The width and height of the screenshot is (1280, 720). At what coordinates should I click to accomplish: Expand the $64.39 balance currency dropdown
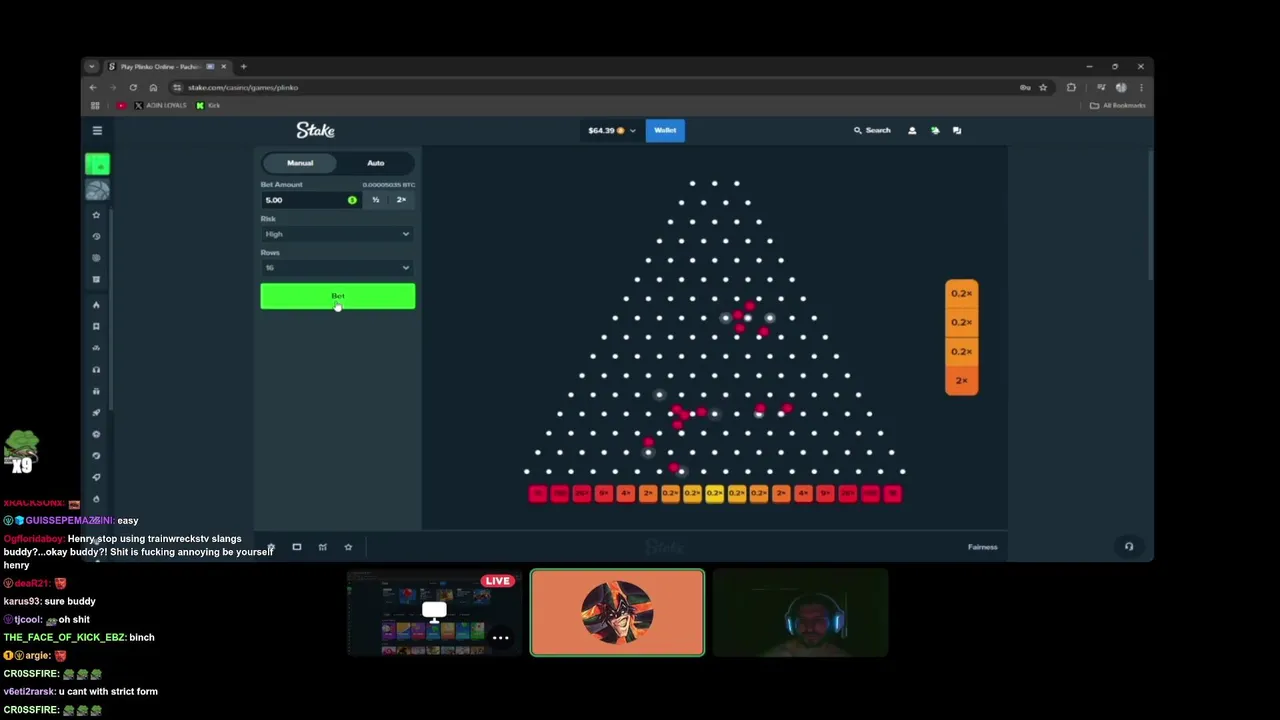click(x=611, y=130)
